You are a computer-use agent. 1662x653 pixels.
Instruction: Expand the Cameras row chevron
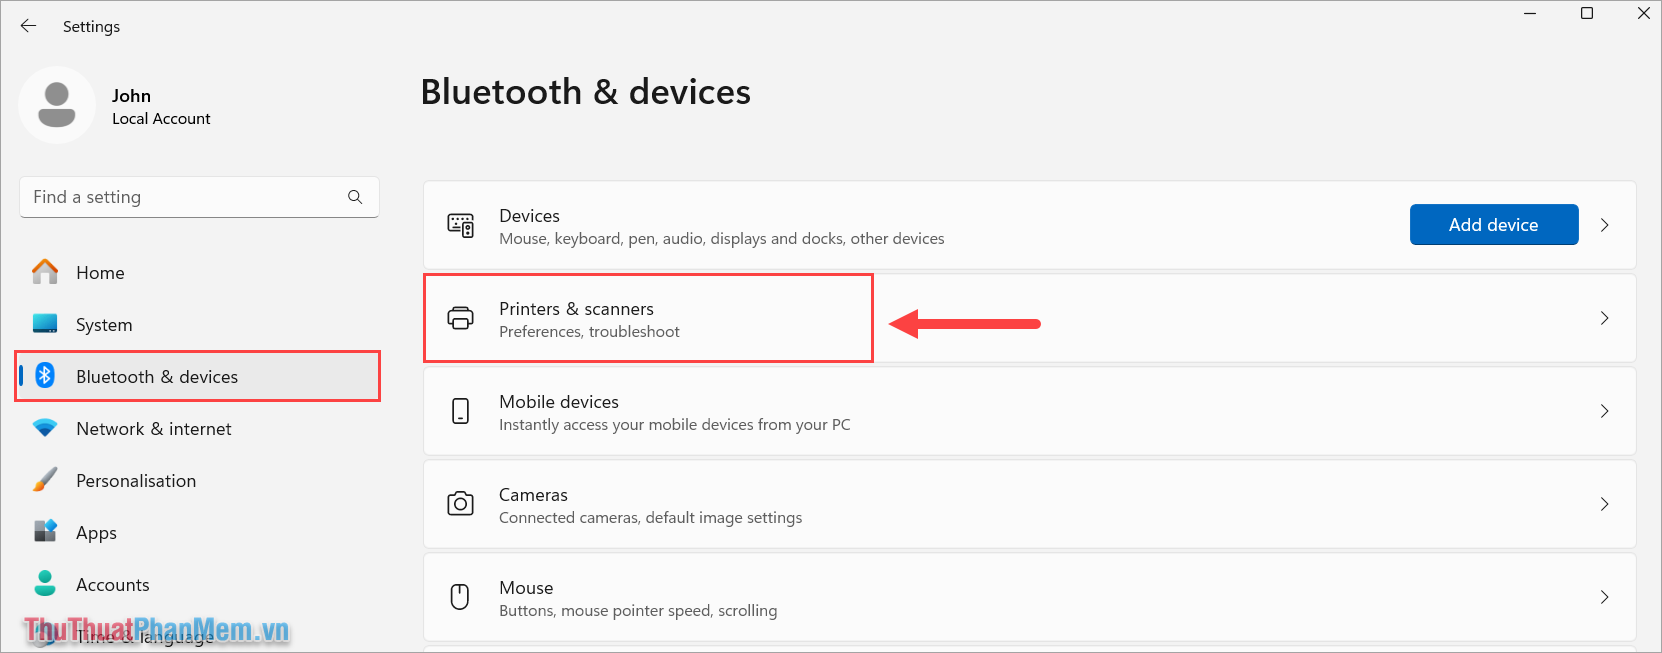[x=1604, y=504]
